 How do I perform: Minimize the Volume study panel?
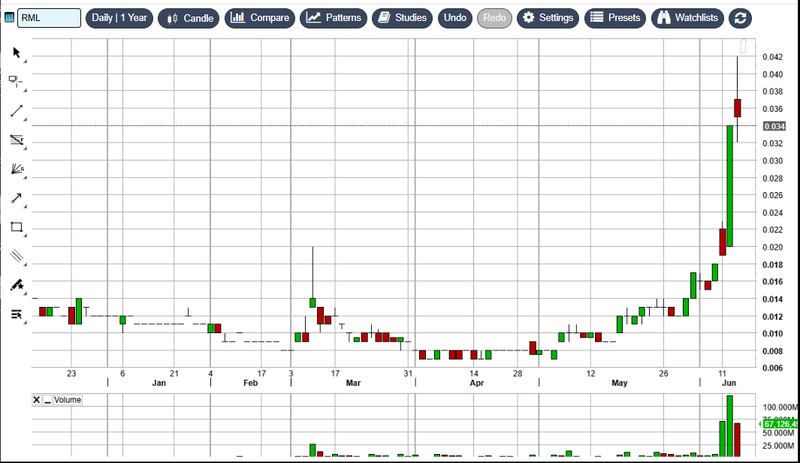click(x=47, y=400)
